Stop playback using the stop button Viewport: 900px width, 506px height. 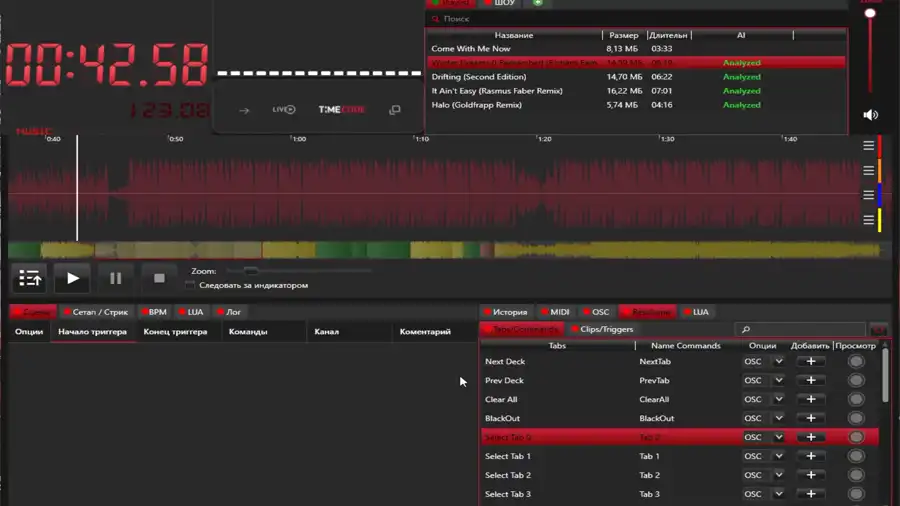tap(159, 278)
